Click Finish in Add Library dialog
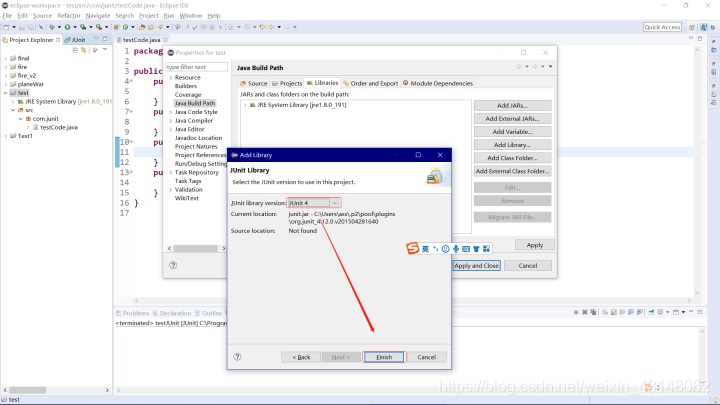The width and height of the screenshot is (720, 405). [384, 357]
